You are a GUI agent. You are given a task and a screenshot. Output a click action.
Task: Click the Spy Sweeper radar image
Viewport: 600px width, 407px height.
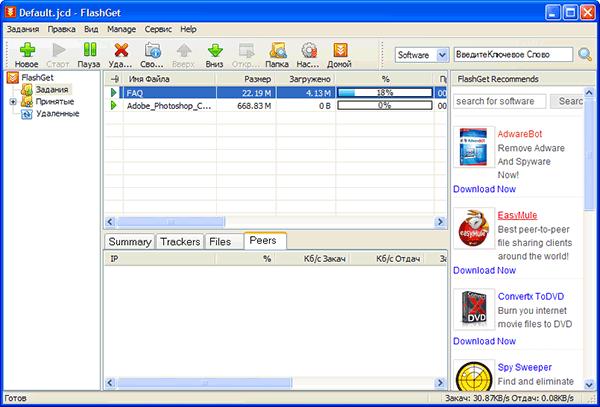pyautogui.click(x=474, y=376)
